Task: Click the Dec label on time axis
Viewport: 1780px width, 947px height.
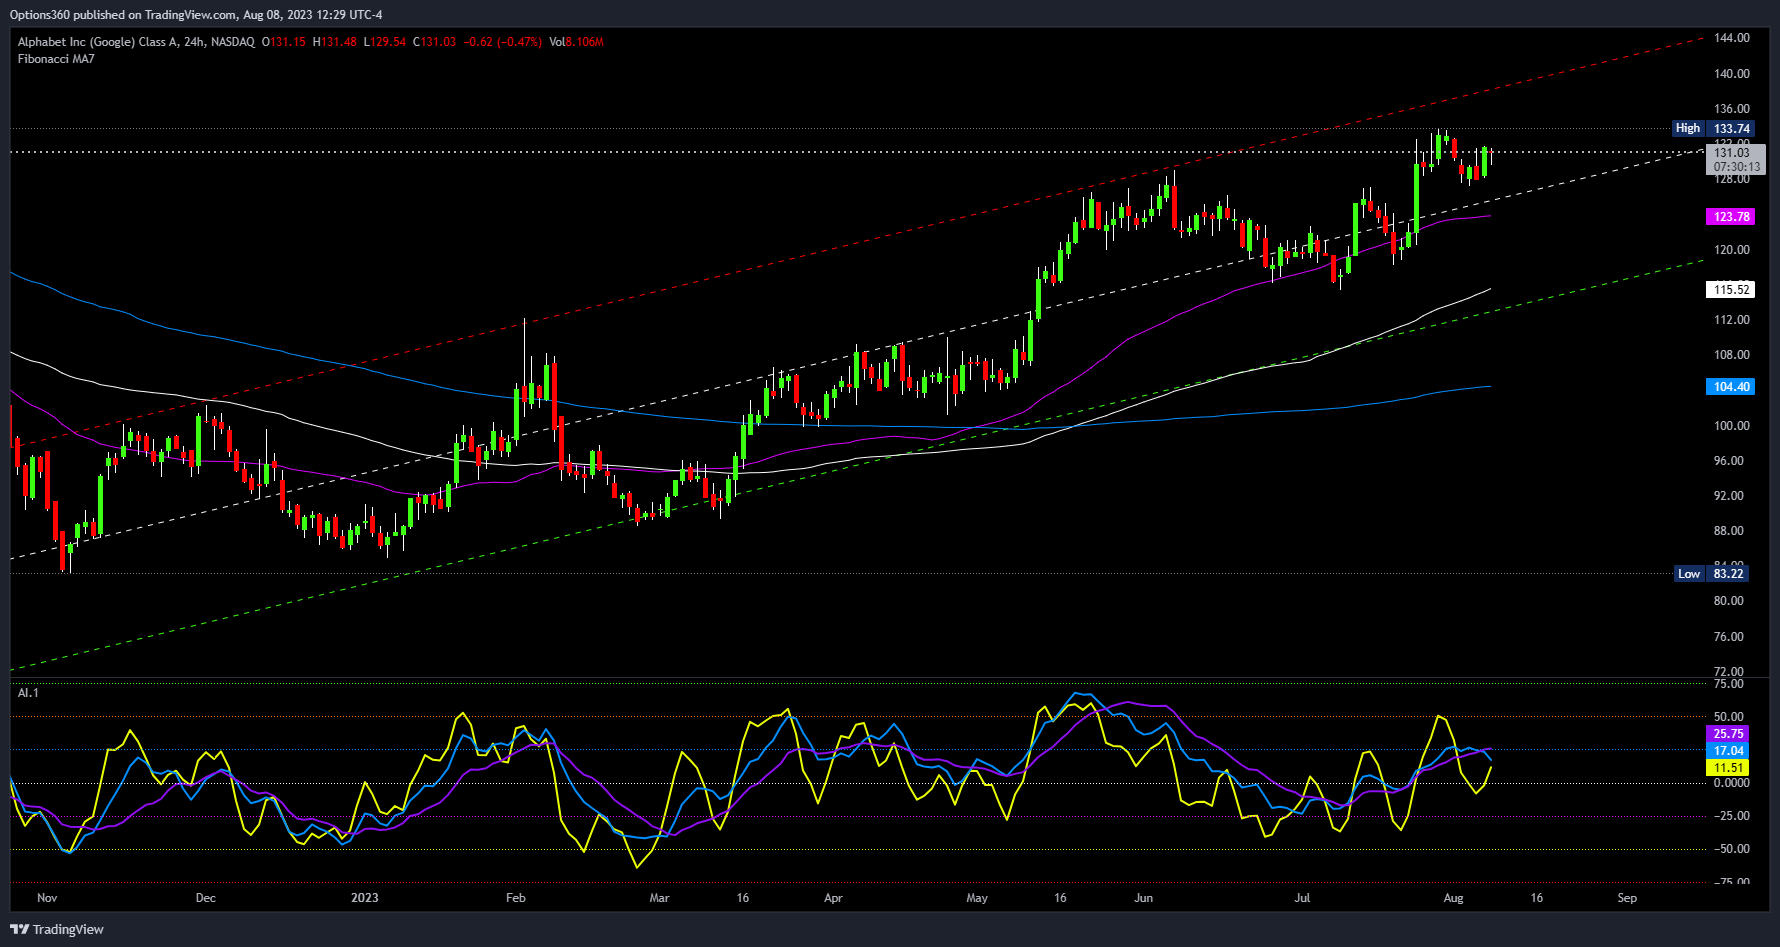Action: 205,898
